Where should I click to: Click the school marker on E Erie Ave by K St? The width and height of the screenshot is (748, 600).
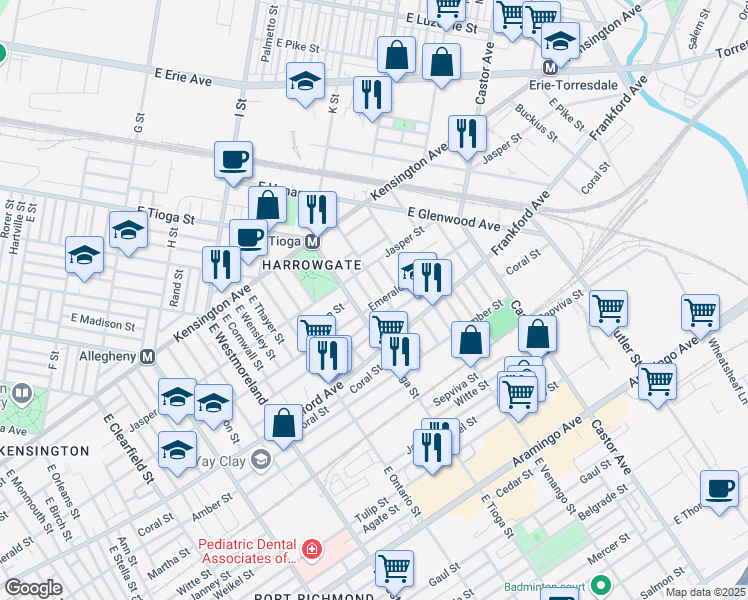pos(305,82)
